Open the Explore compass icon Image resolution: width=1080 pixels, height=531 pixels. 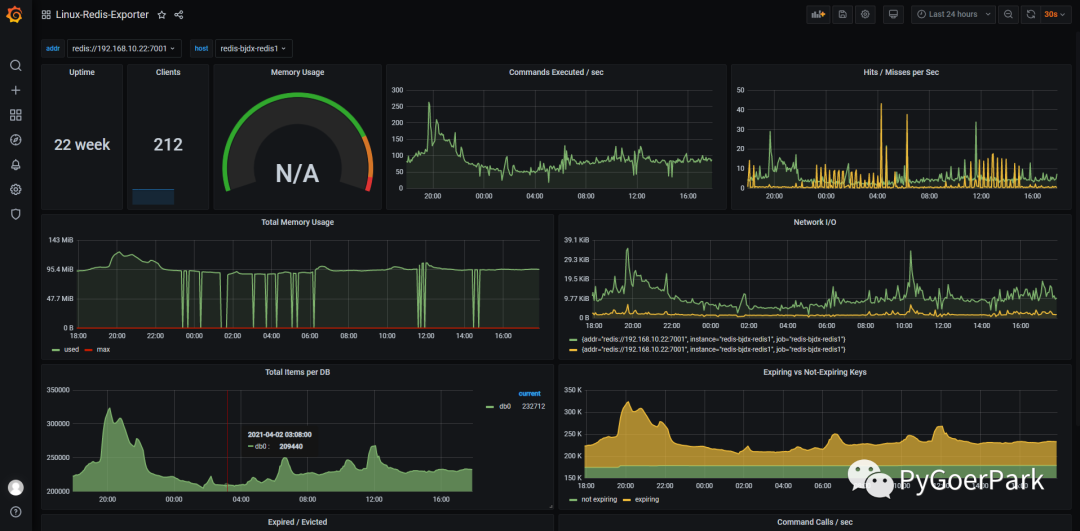(15, 140)
